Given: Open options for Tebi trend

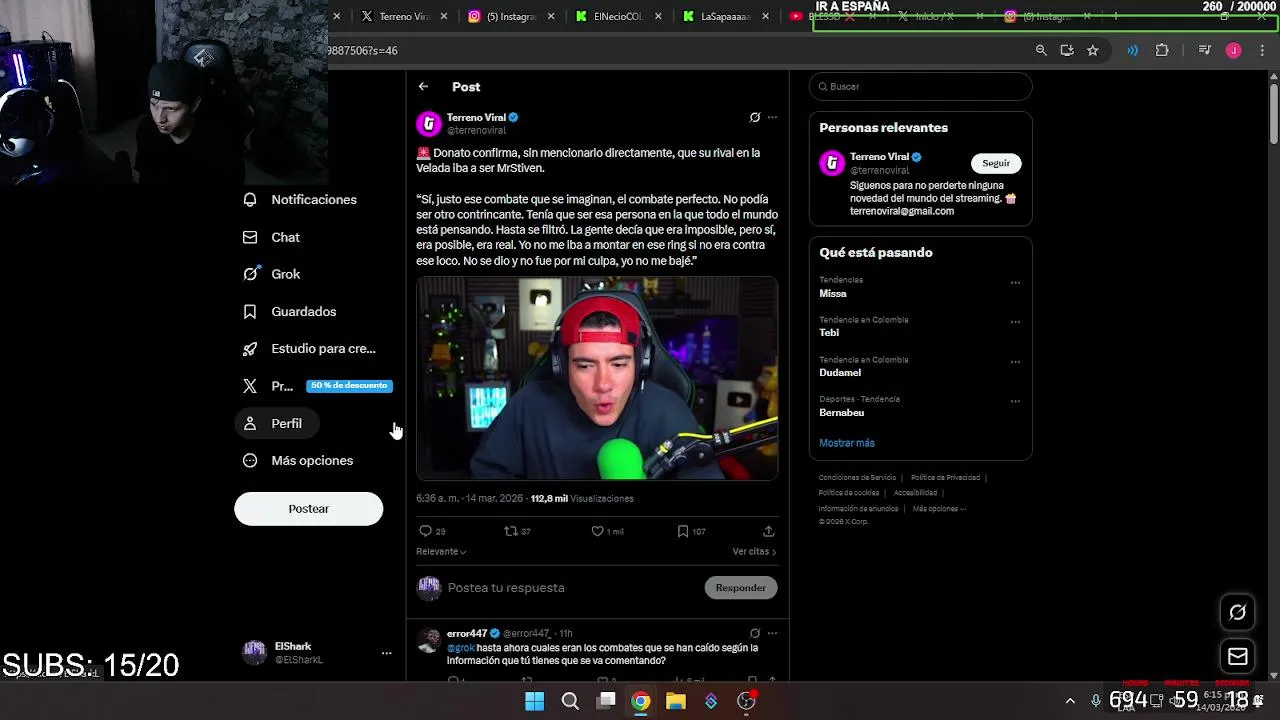Looking at the screenshot, I should pyautogui.click(x=1015, y=322).
